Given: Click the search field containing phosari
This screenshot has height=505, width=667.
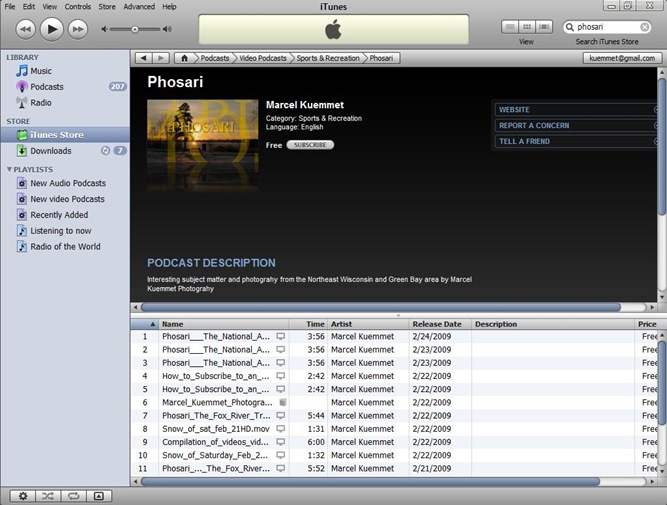Looking at the screenshot, I should tap(607, 27).
